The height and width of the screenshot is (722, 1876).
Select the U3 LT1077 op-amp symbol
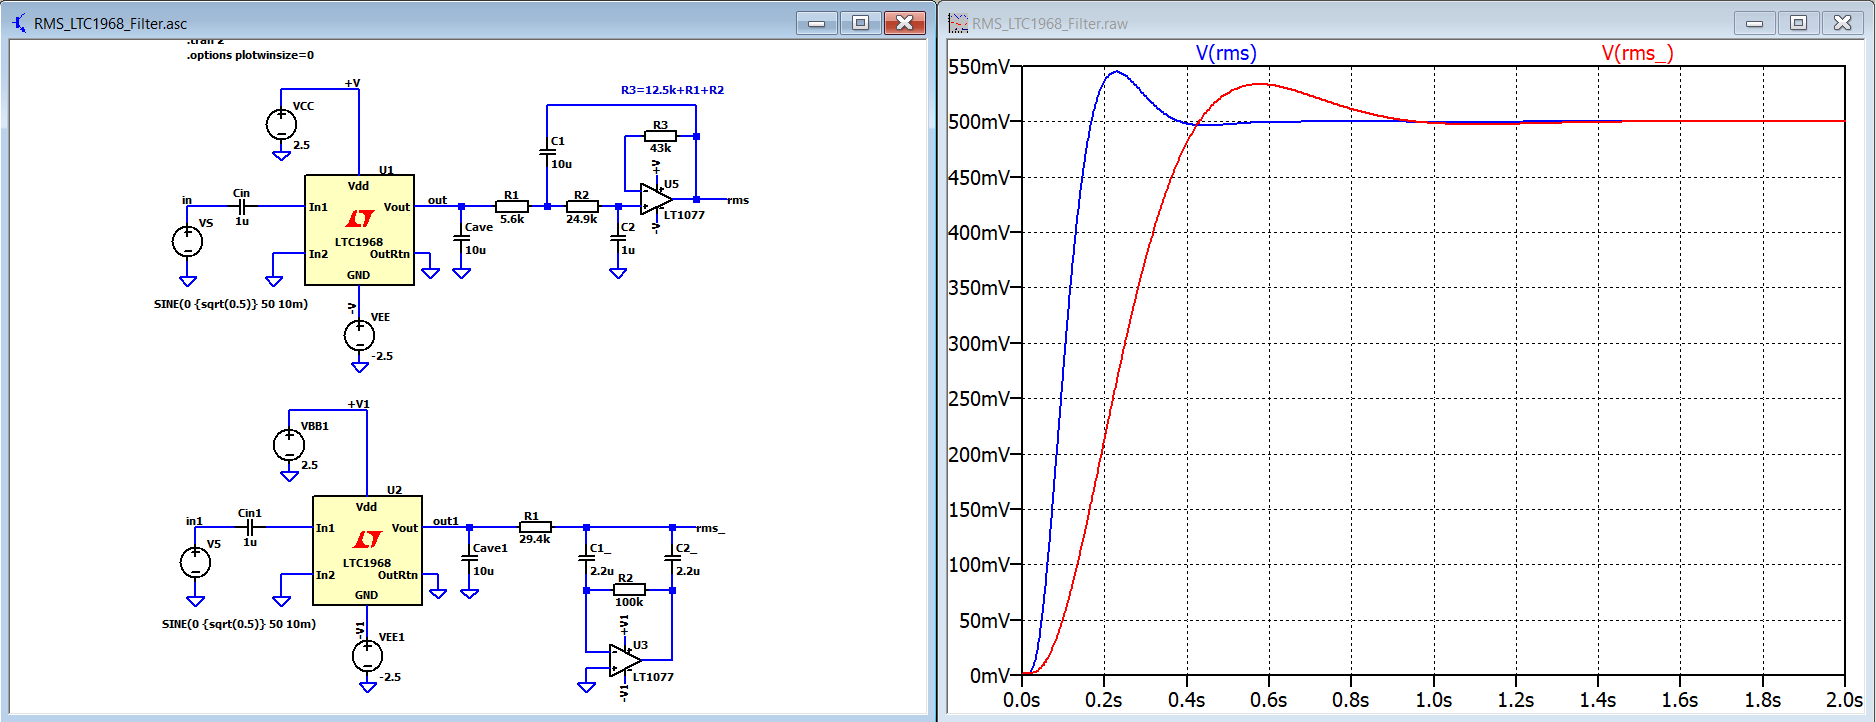[625, 660]
